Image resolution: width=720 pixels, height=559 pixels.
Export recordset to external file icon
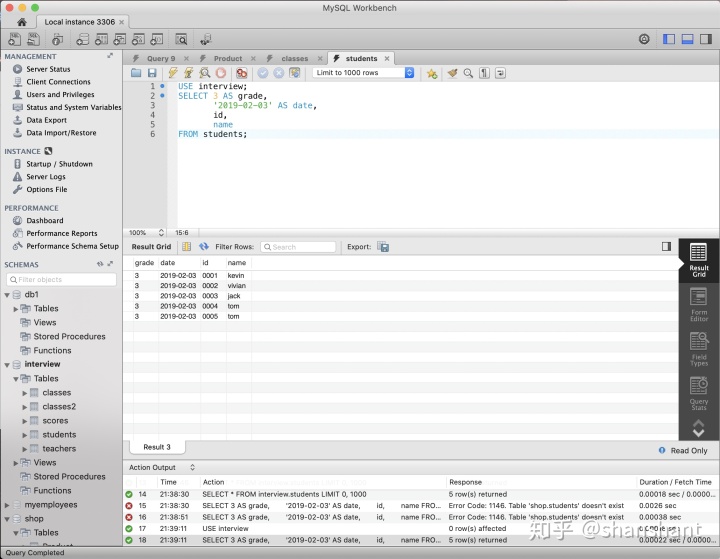pyautogui.click(x=383, y=247)
